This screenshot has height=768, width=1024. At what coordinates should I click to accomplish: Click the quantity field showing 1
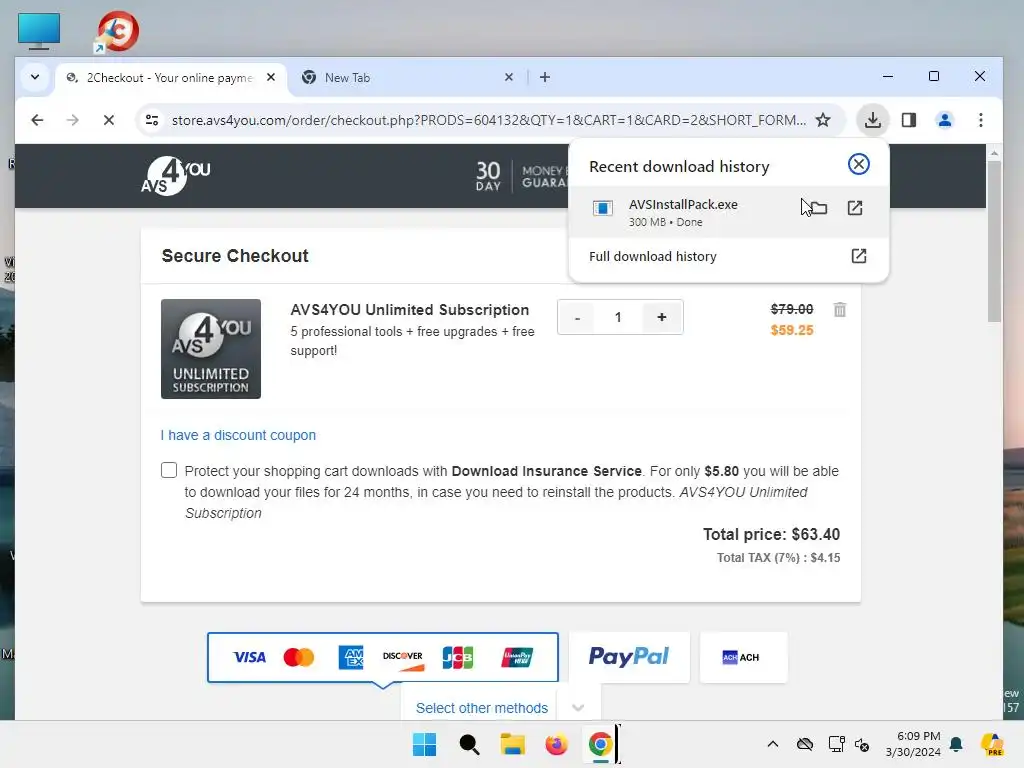tap(618, 317)
